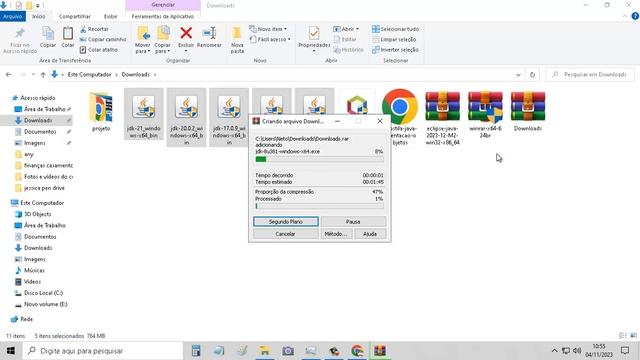Refresh the Downloads folder view
Screen dimensions: 640x360
click(532, 75)
